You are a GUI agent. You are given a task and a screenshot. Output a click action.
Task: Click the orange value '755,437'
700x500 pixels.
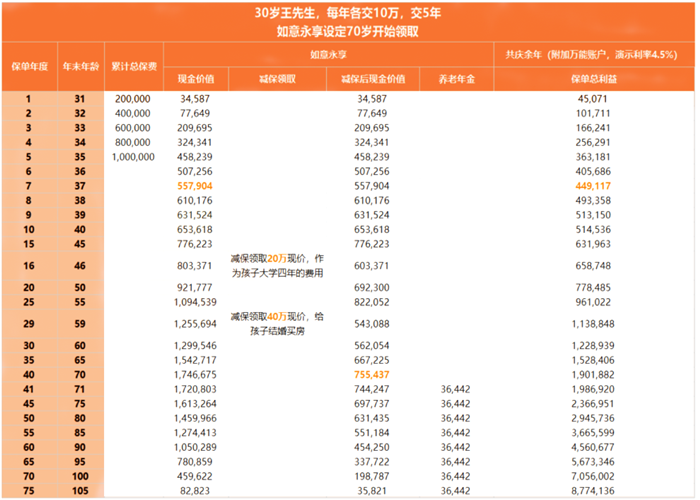point(371,375)
